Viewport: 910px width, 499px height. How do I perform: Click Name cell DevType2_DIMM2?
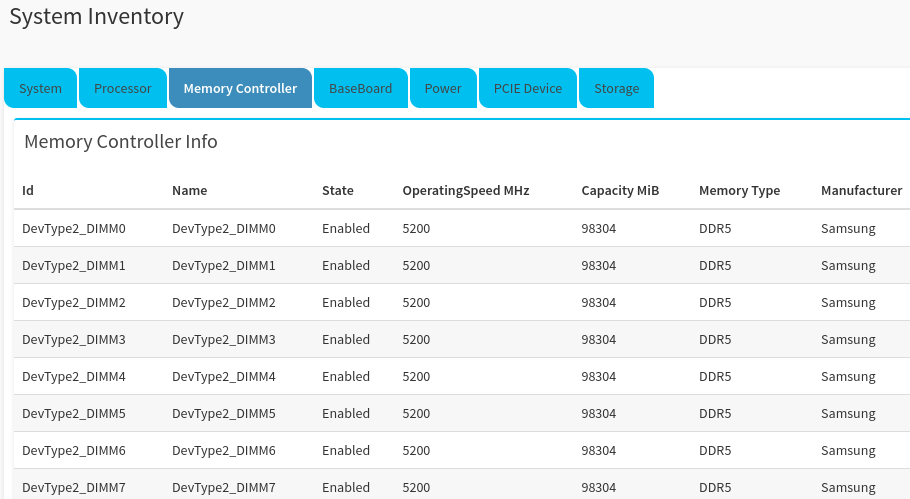pyautogui.click(x=223, y=303)
